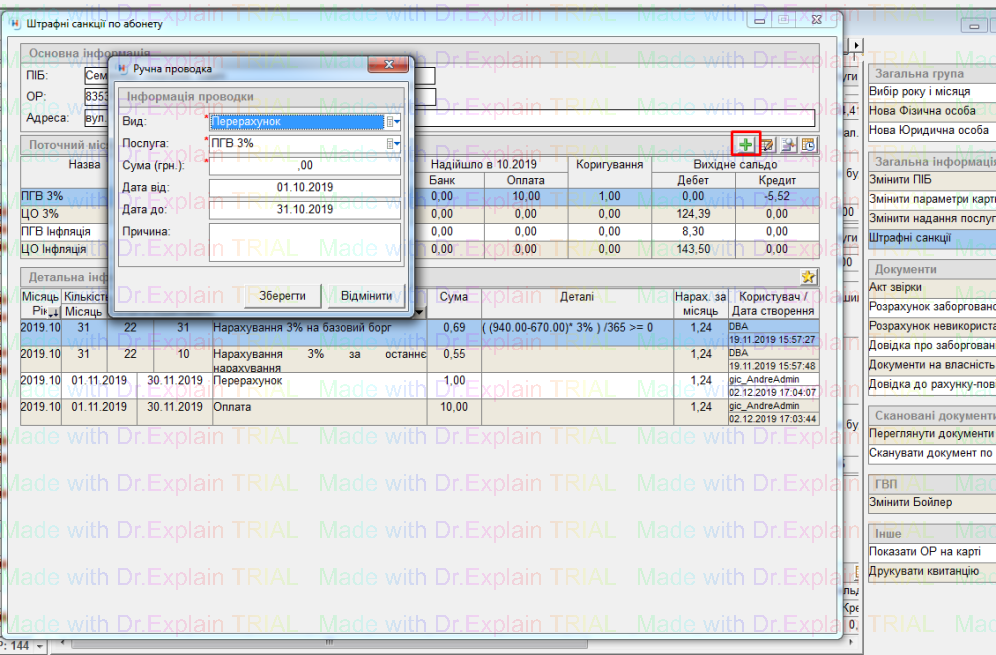The height and width of the screenshot is (655, 996).
Task: Click the calendar clock history icon
Action: (x=808, y=145)
